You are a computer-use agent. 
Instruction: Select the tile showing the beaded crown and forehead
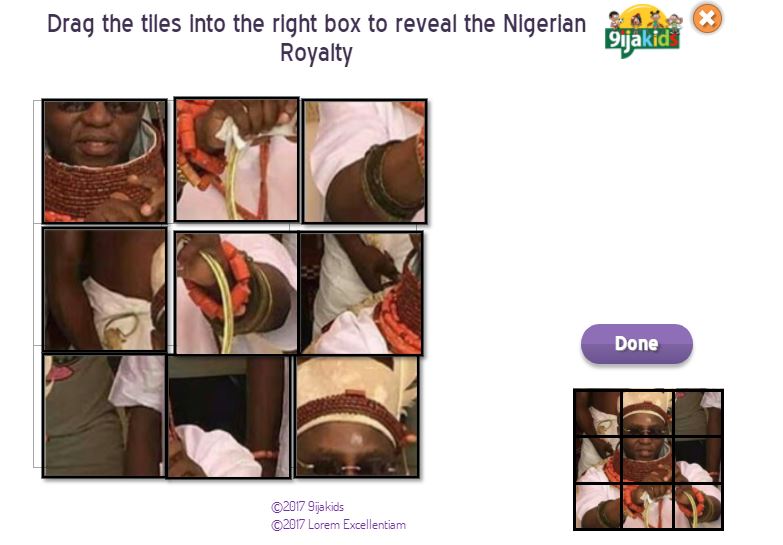[357, 416]
